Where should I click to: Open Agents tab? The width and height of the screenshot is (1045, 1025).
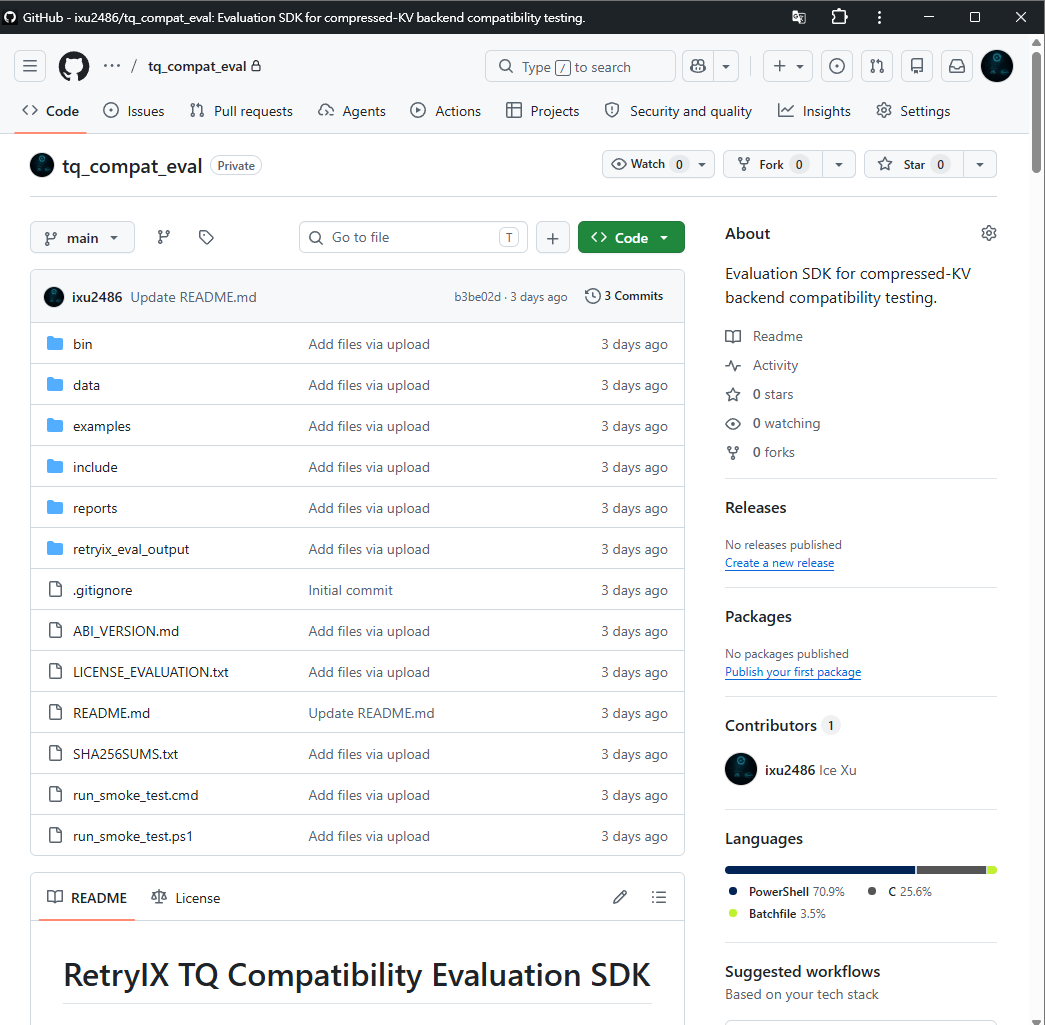click(352, 111)
